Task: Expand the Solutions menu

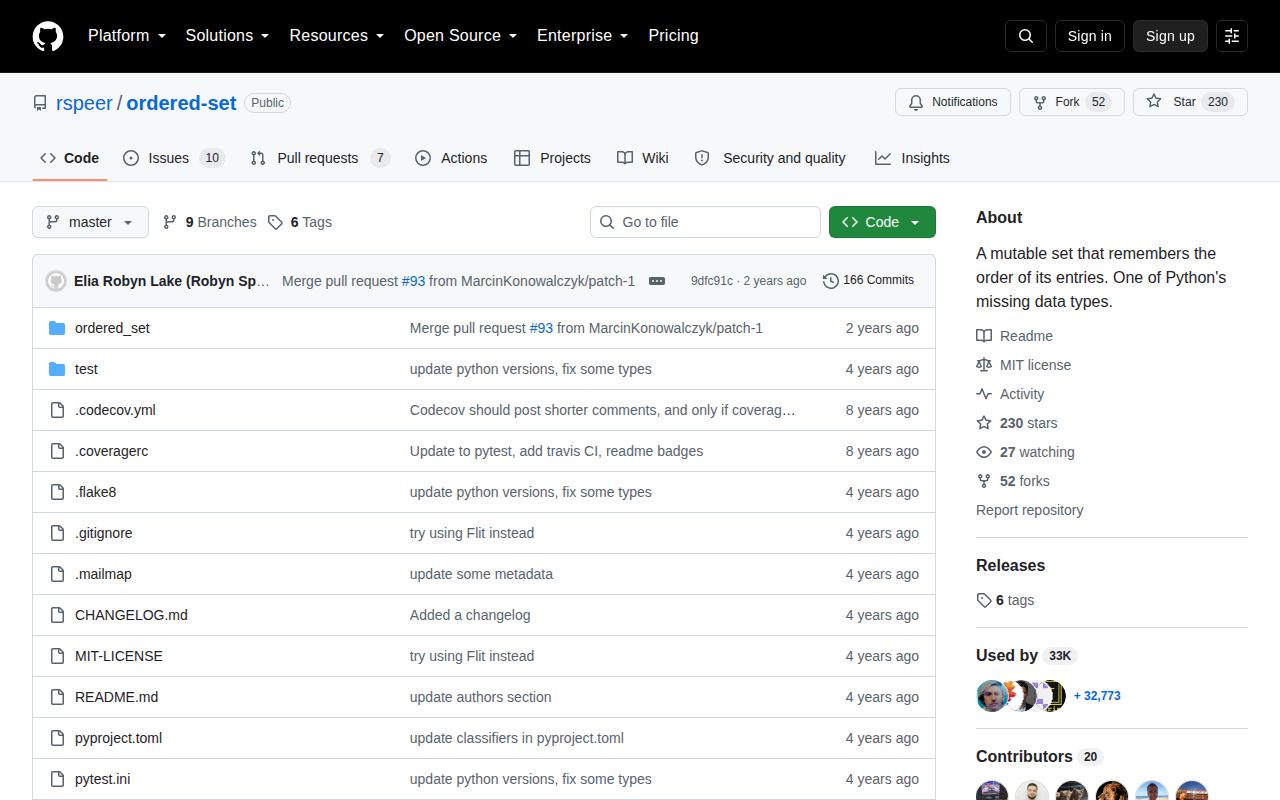Action: 227,36
